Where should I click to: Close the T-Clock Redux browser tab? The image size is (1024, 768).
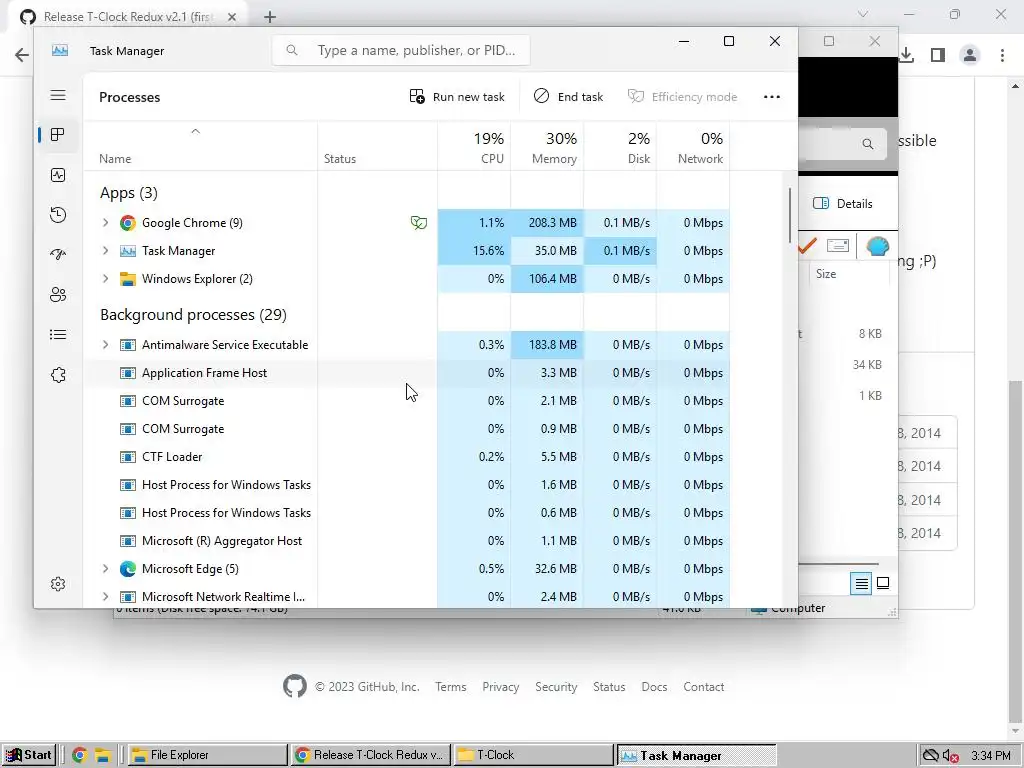232,17
